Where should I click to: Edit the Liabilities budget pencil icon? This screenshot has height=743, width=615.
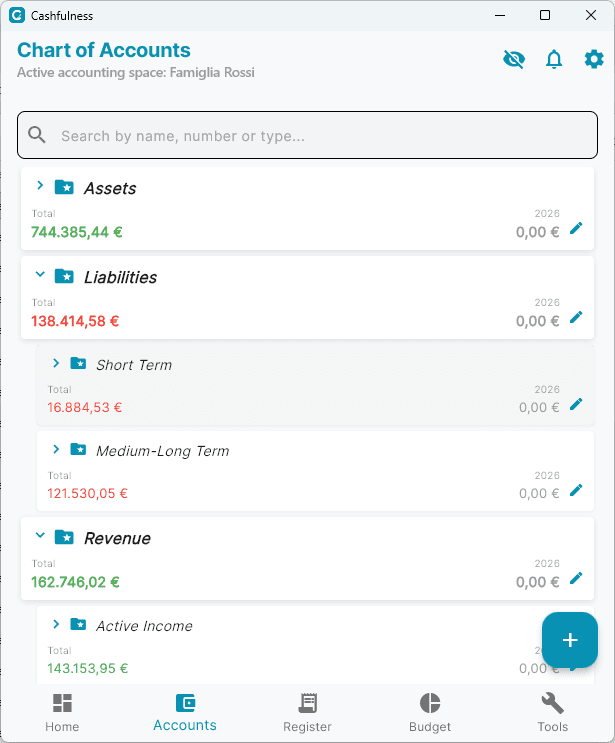pyautogui.click(x=576, y=318)
